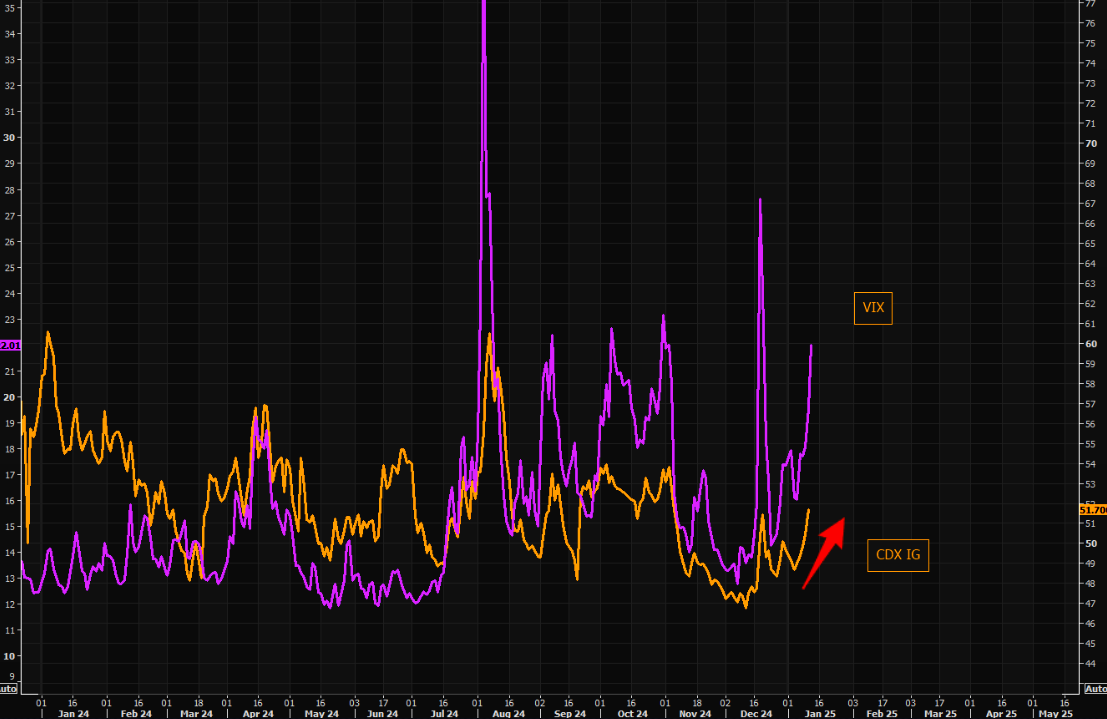Click the bold 30 on the left axis
1107x719 pixels.
9,138
